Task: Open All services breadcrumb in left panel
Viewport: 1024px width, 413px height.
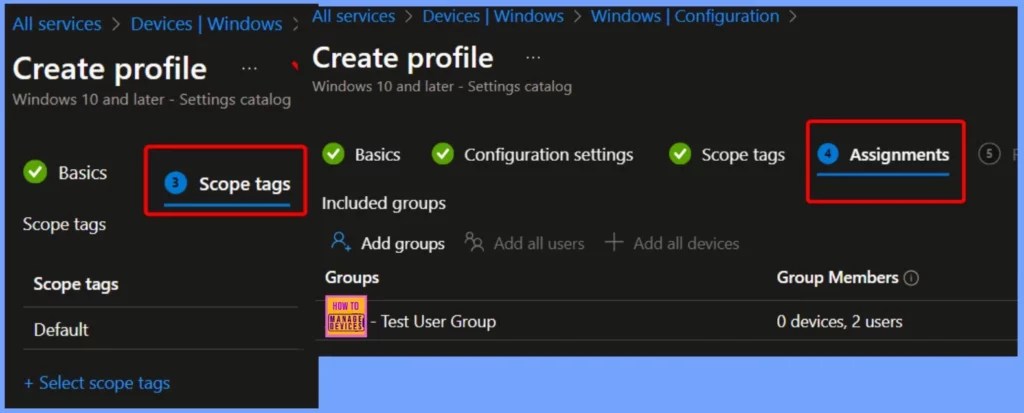Action: click(57, 24)
